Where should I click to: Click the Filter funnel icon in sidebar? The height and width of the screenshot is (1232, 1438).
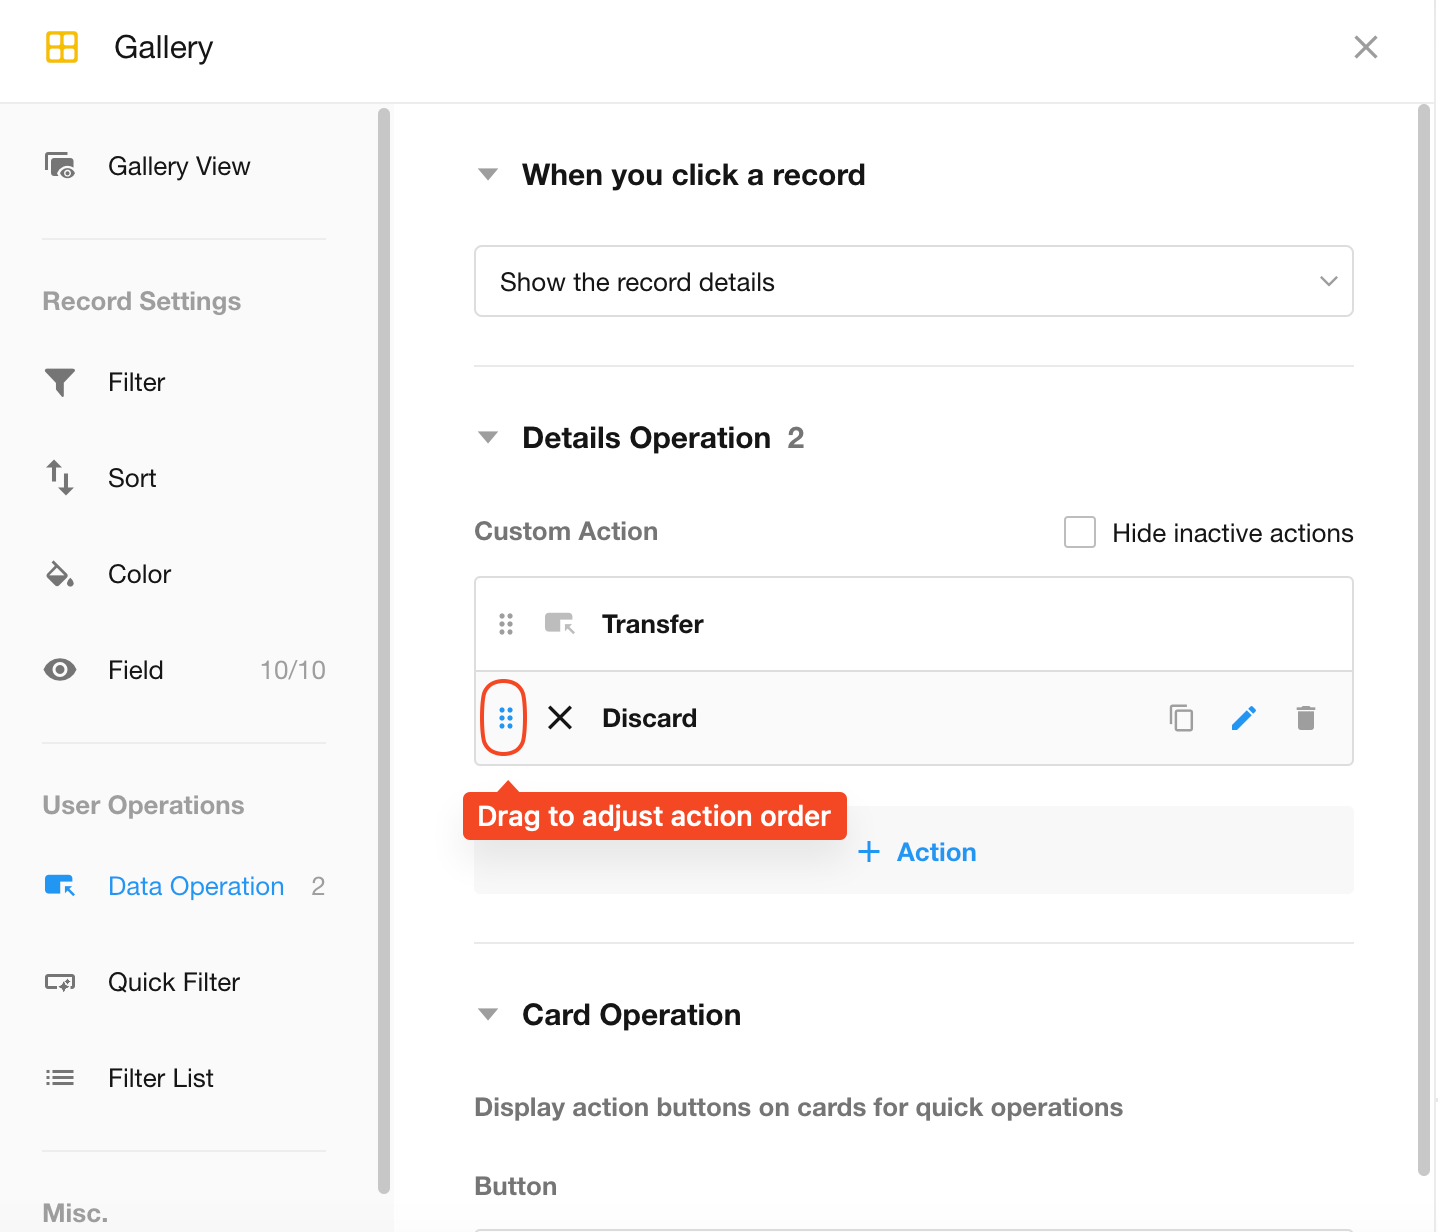tap(60, 382)
